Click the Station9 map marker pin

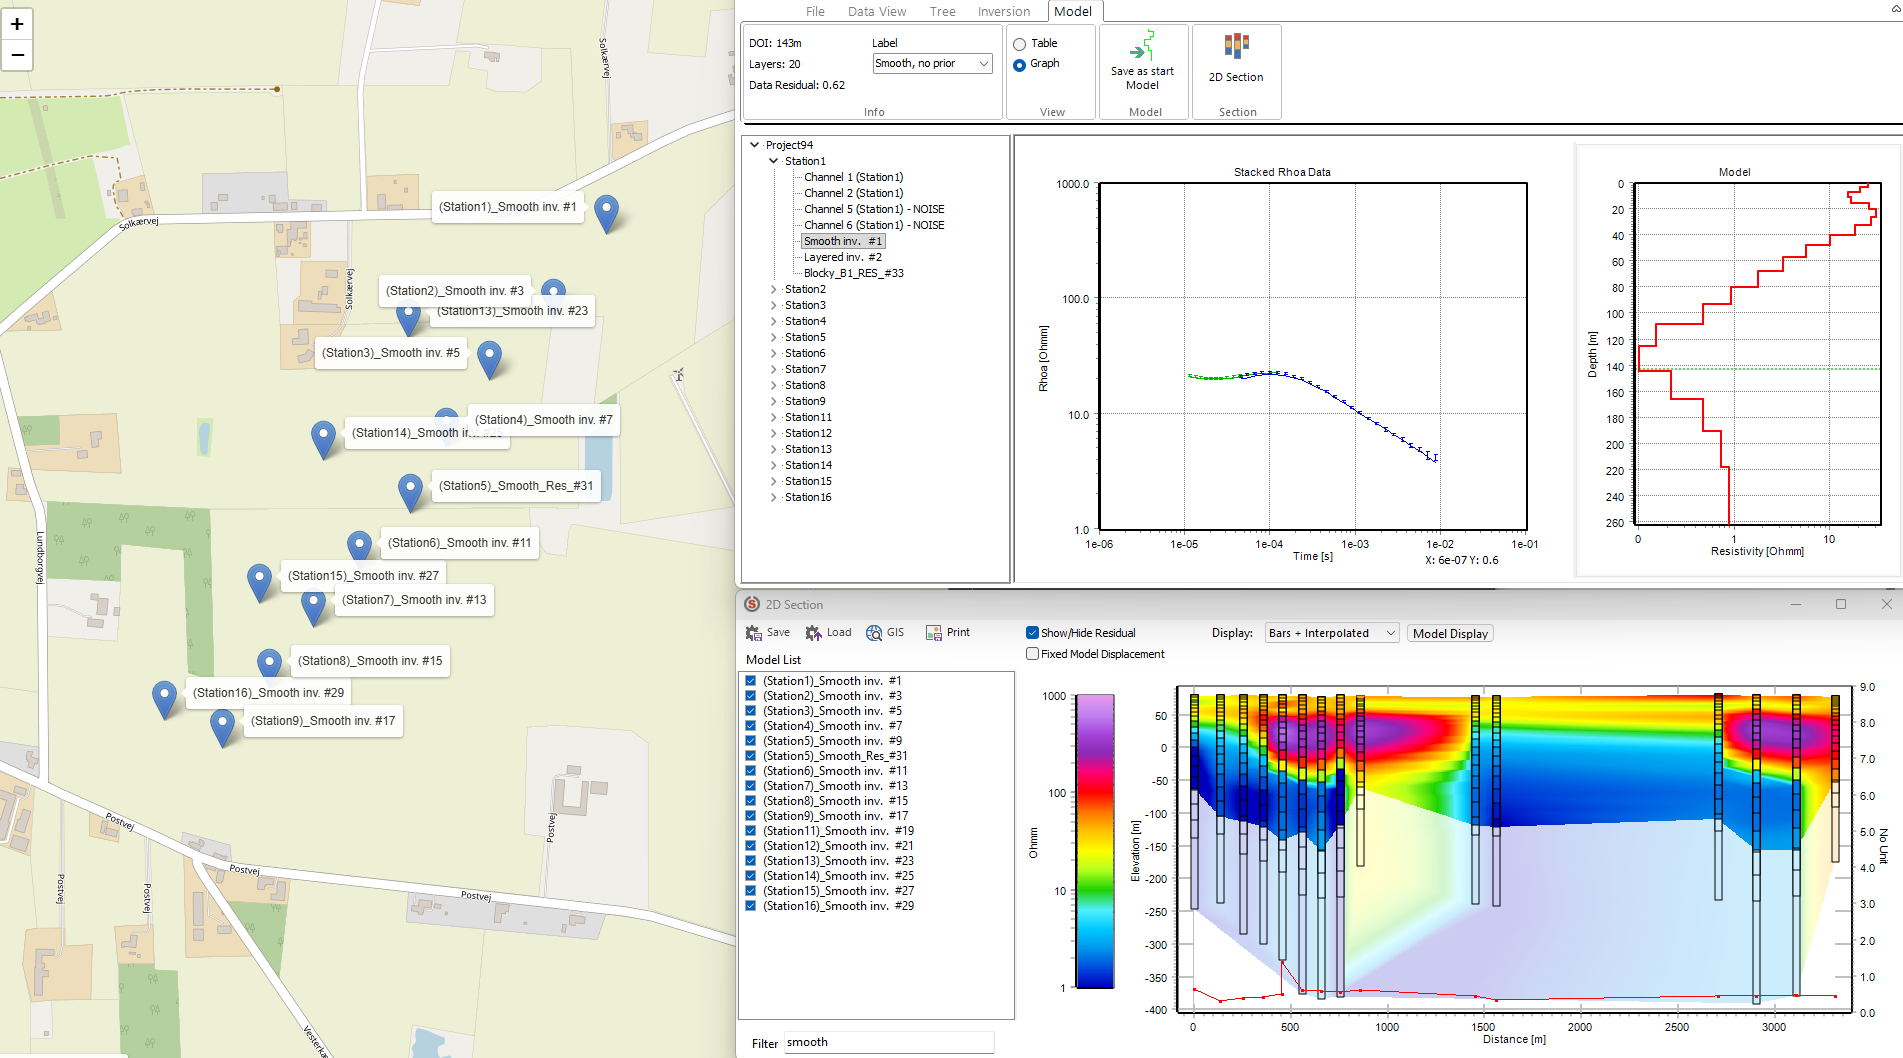(223, 728)
